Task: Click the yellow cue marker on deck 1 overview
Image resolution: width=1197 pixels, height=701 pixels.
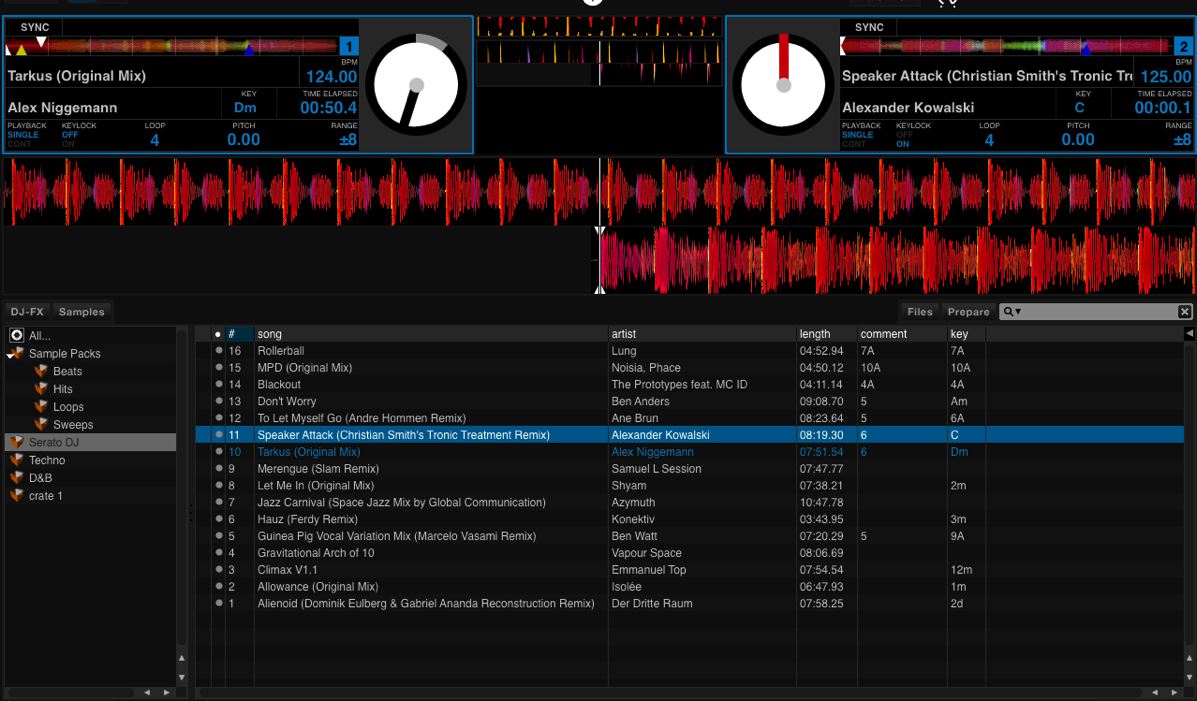Action: click(21, 49)
